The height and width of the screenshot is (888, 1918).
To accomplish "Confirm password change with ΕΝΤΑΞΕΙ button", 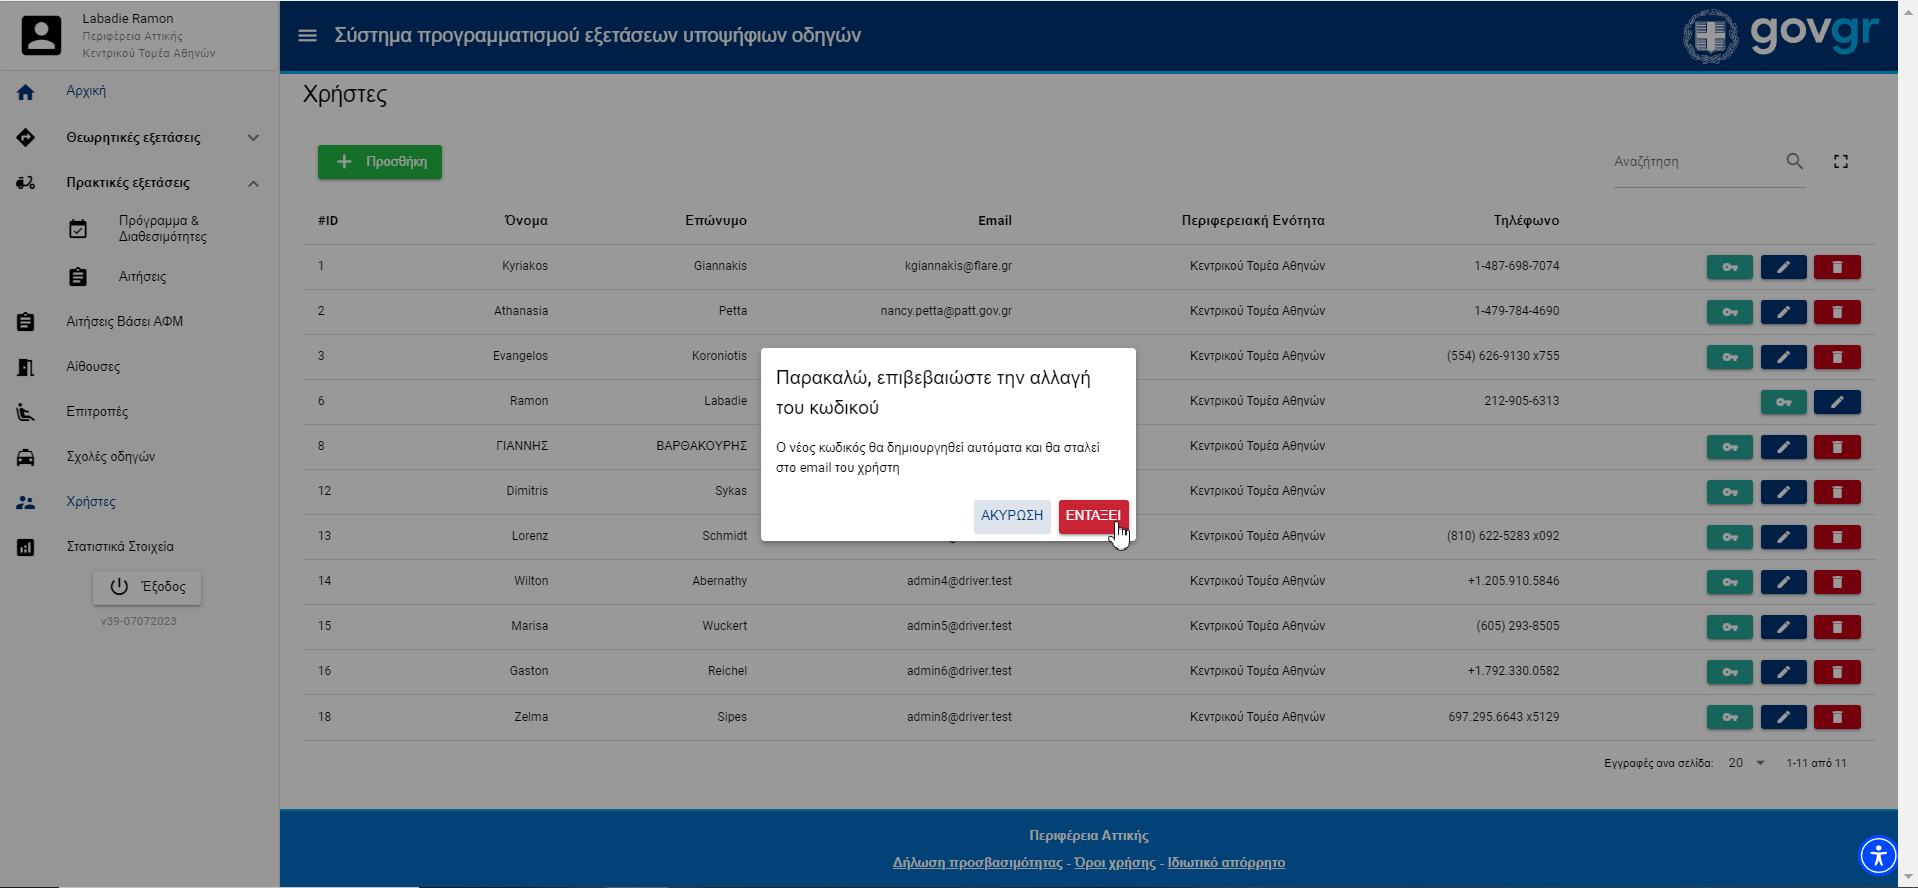I will pos(1092,516).
